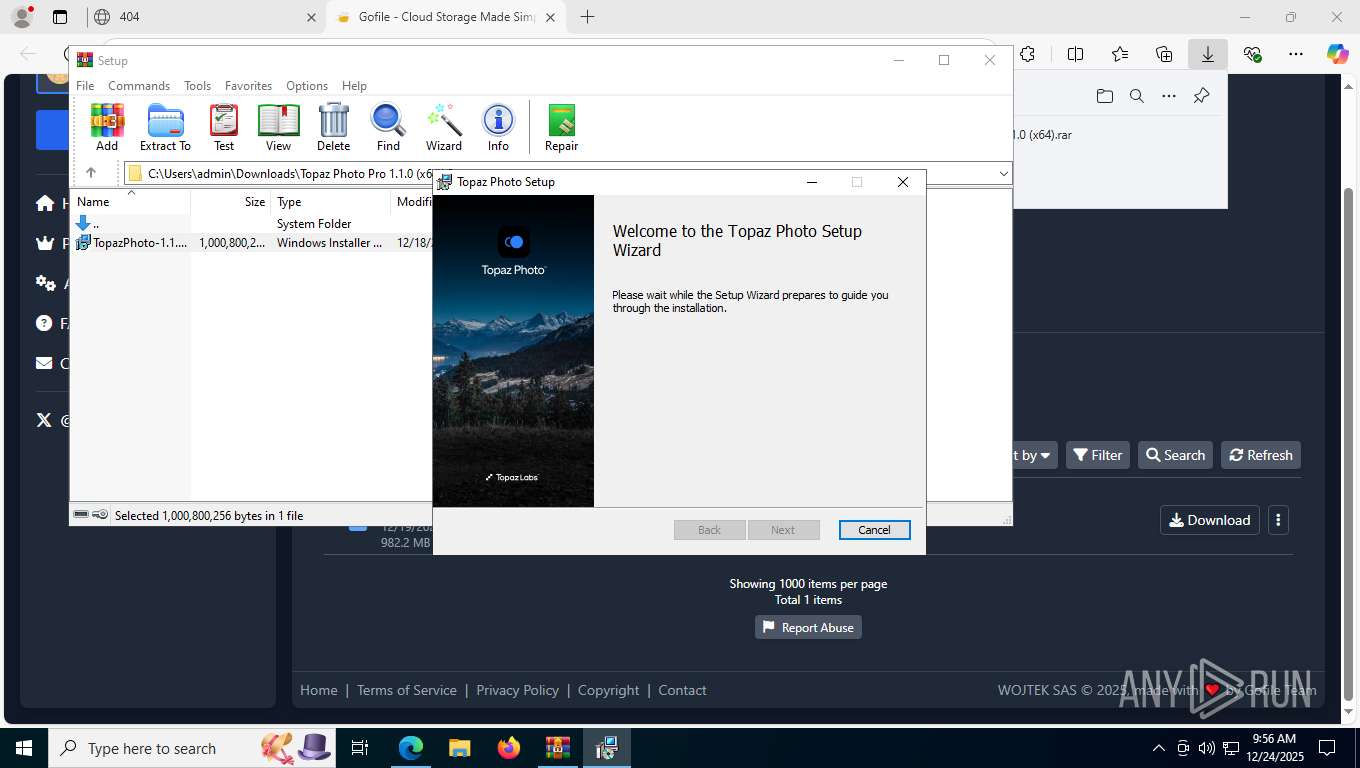Click the Gofile Search button

pos(1175,455)
